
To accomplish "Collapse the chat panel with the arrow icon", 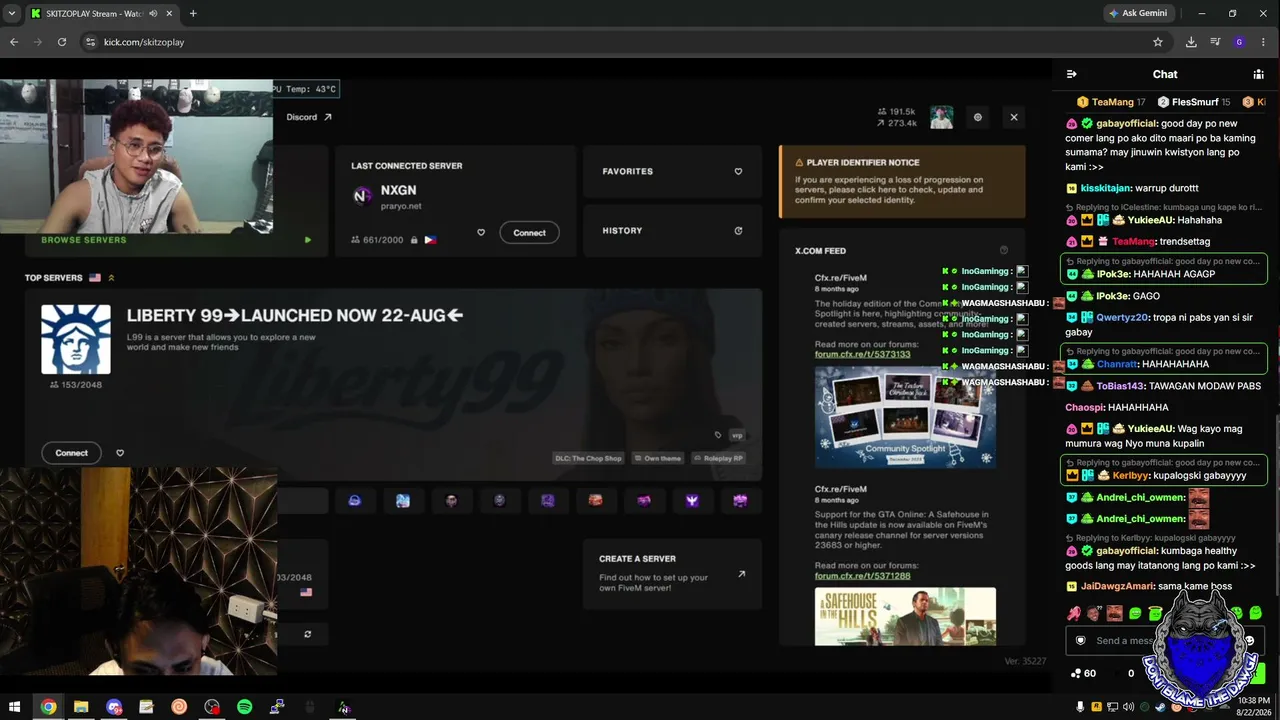I will (1072, 74).
